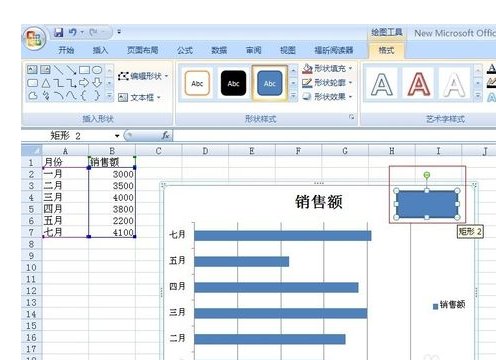The image size is (496, 360).
Task: Click the insert function fx icon
Action: coord(165,135)
